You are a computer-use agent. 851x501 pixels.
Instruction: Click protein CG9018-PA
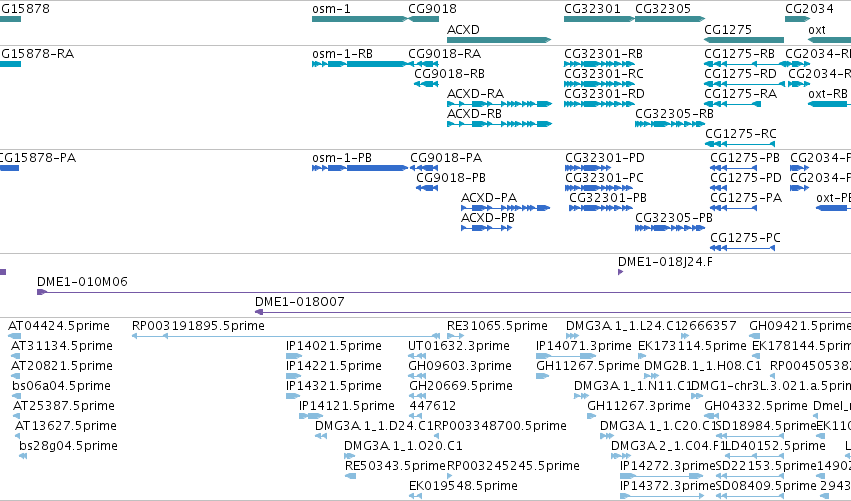[424, 168]
